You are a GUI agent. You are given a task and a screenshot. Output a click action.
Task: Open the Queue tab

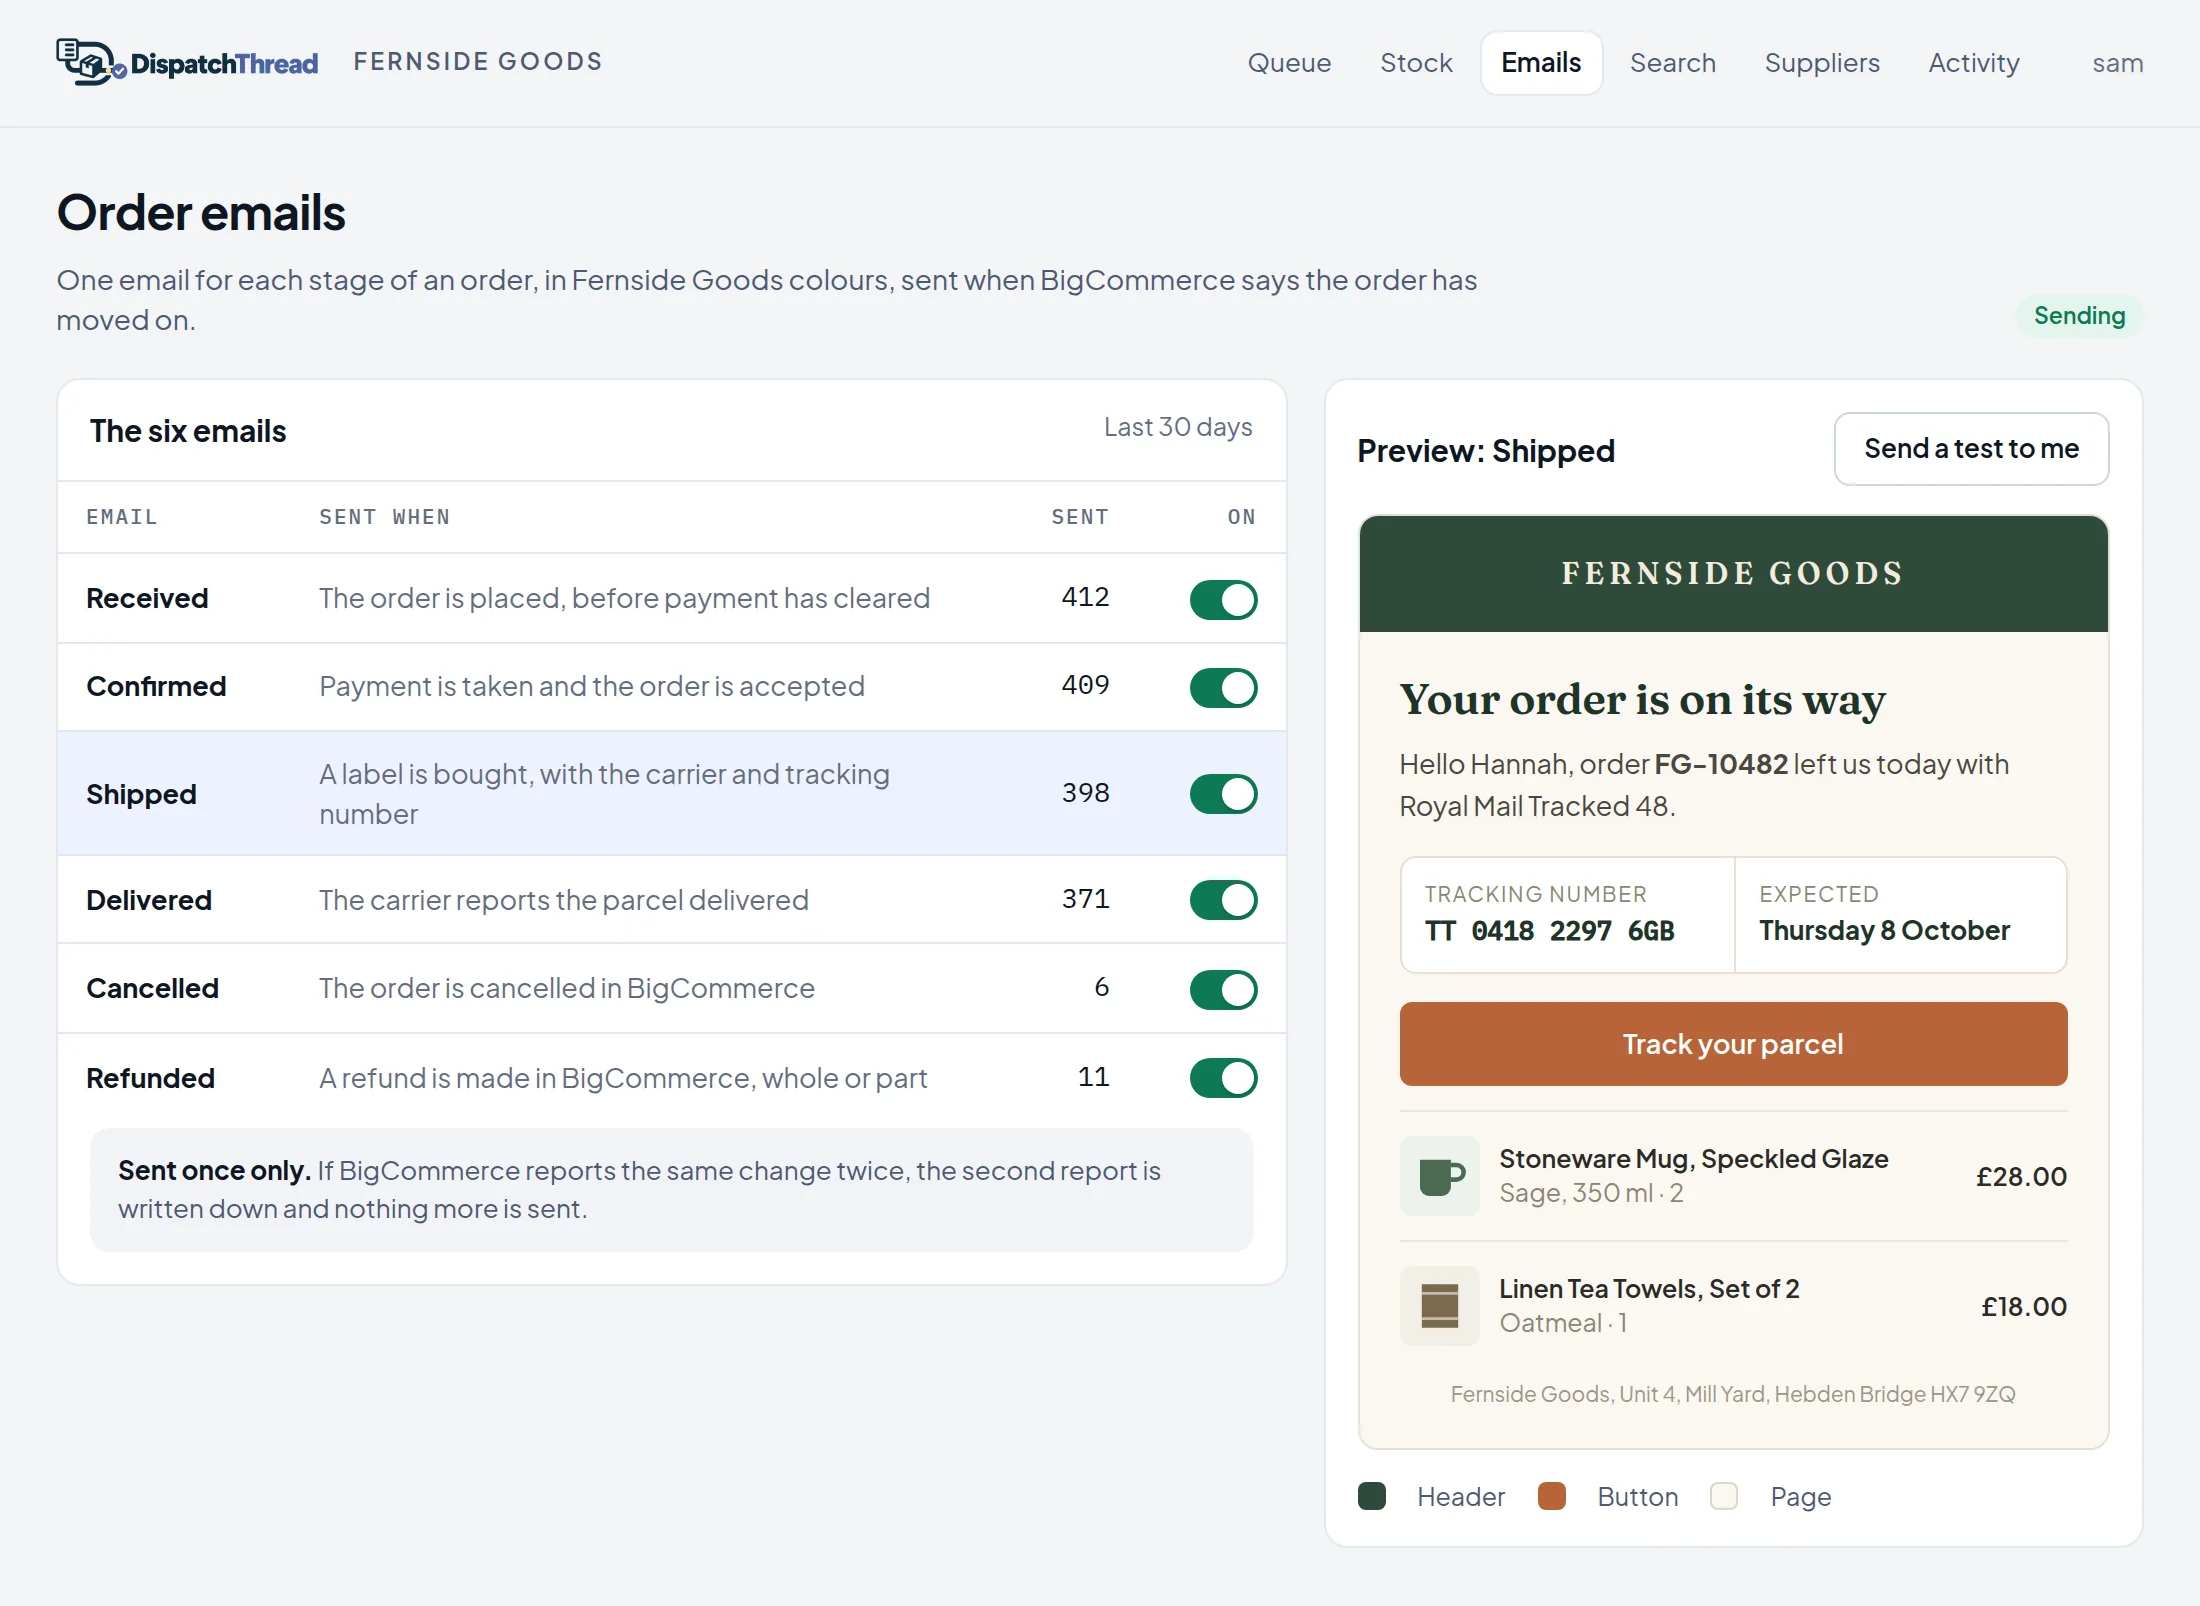tap(1289, 63)
